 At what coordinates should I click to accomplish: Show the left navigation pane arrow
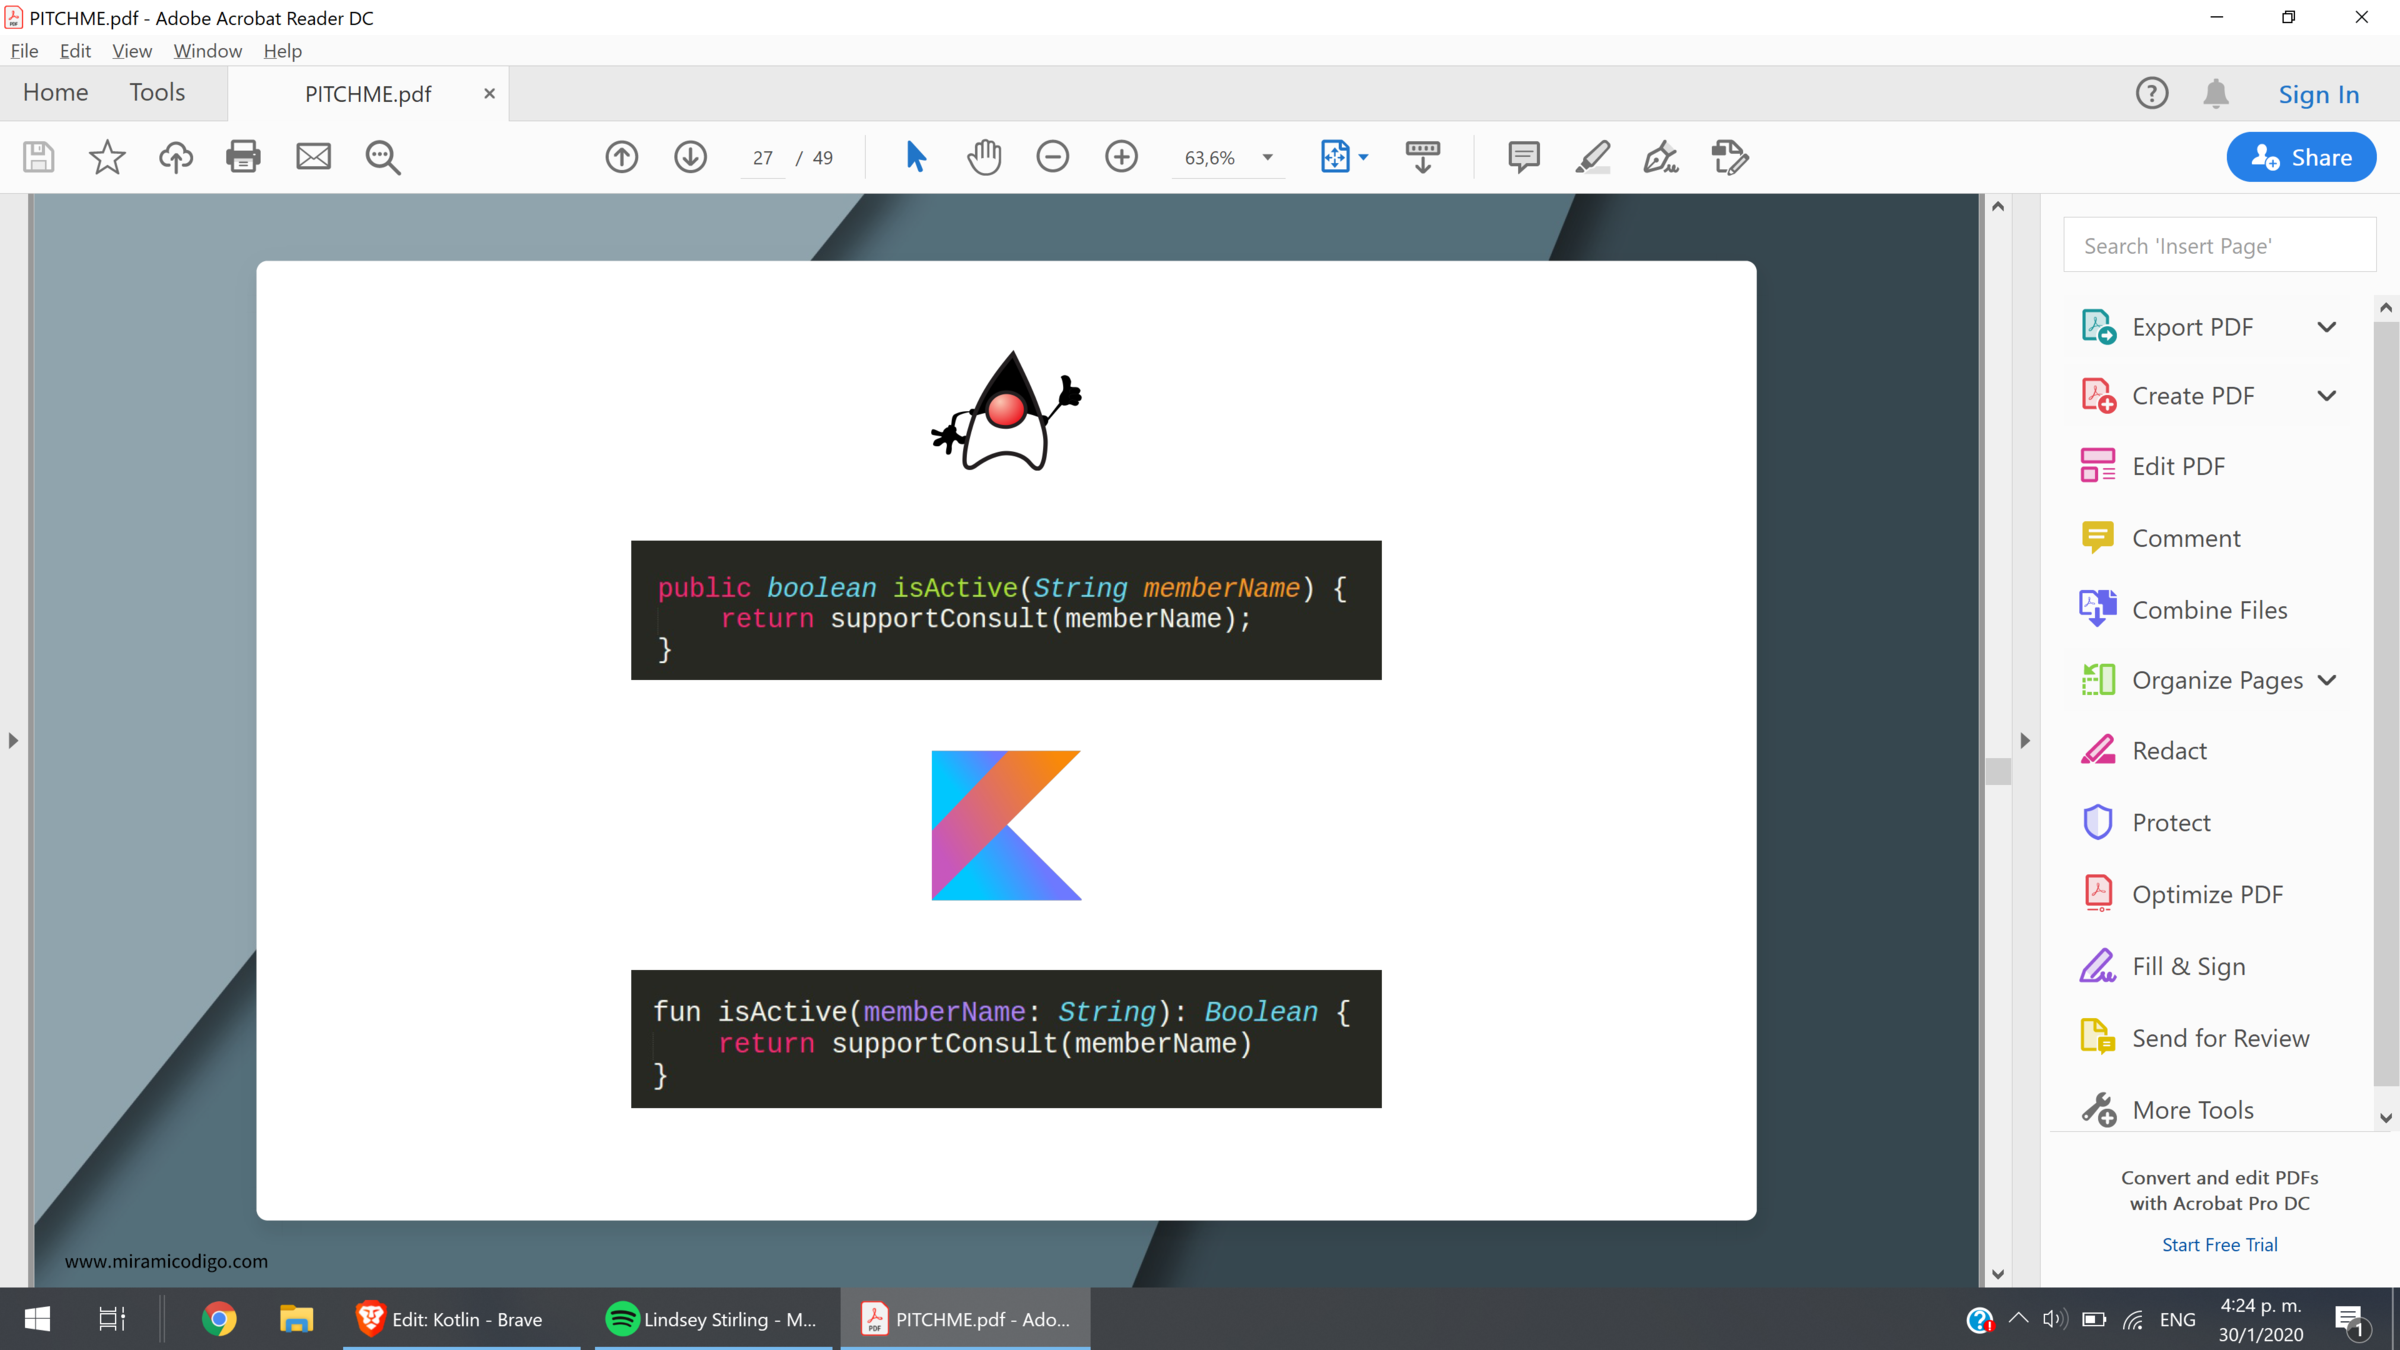[x=13, y=741]
